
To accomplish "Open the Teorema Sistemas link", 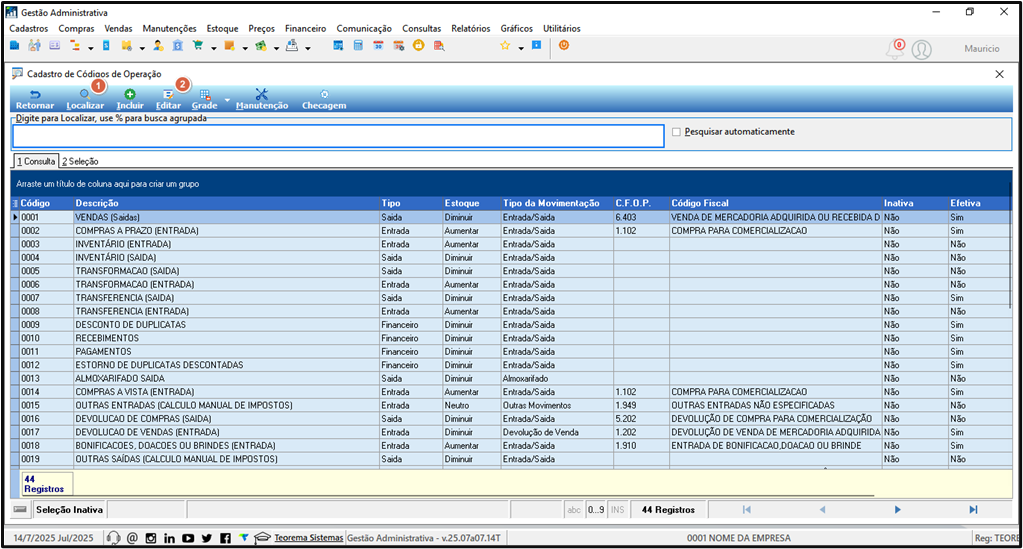I will click(x=309, y=538).
